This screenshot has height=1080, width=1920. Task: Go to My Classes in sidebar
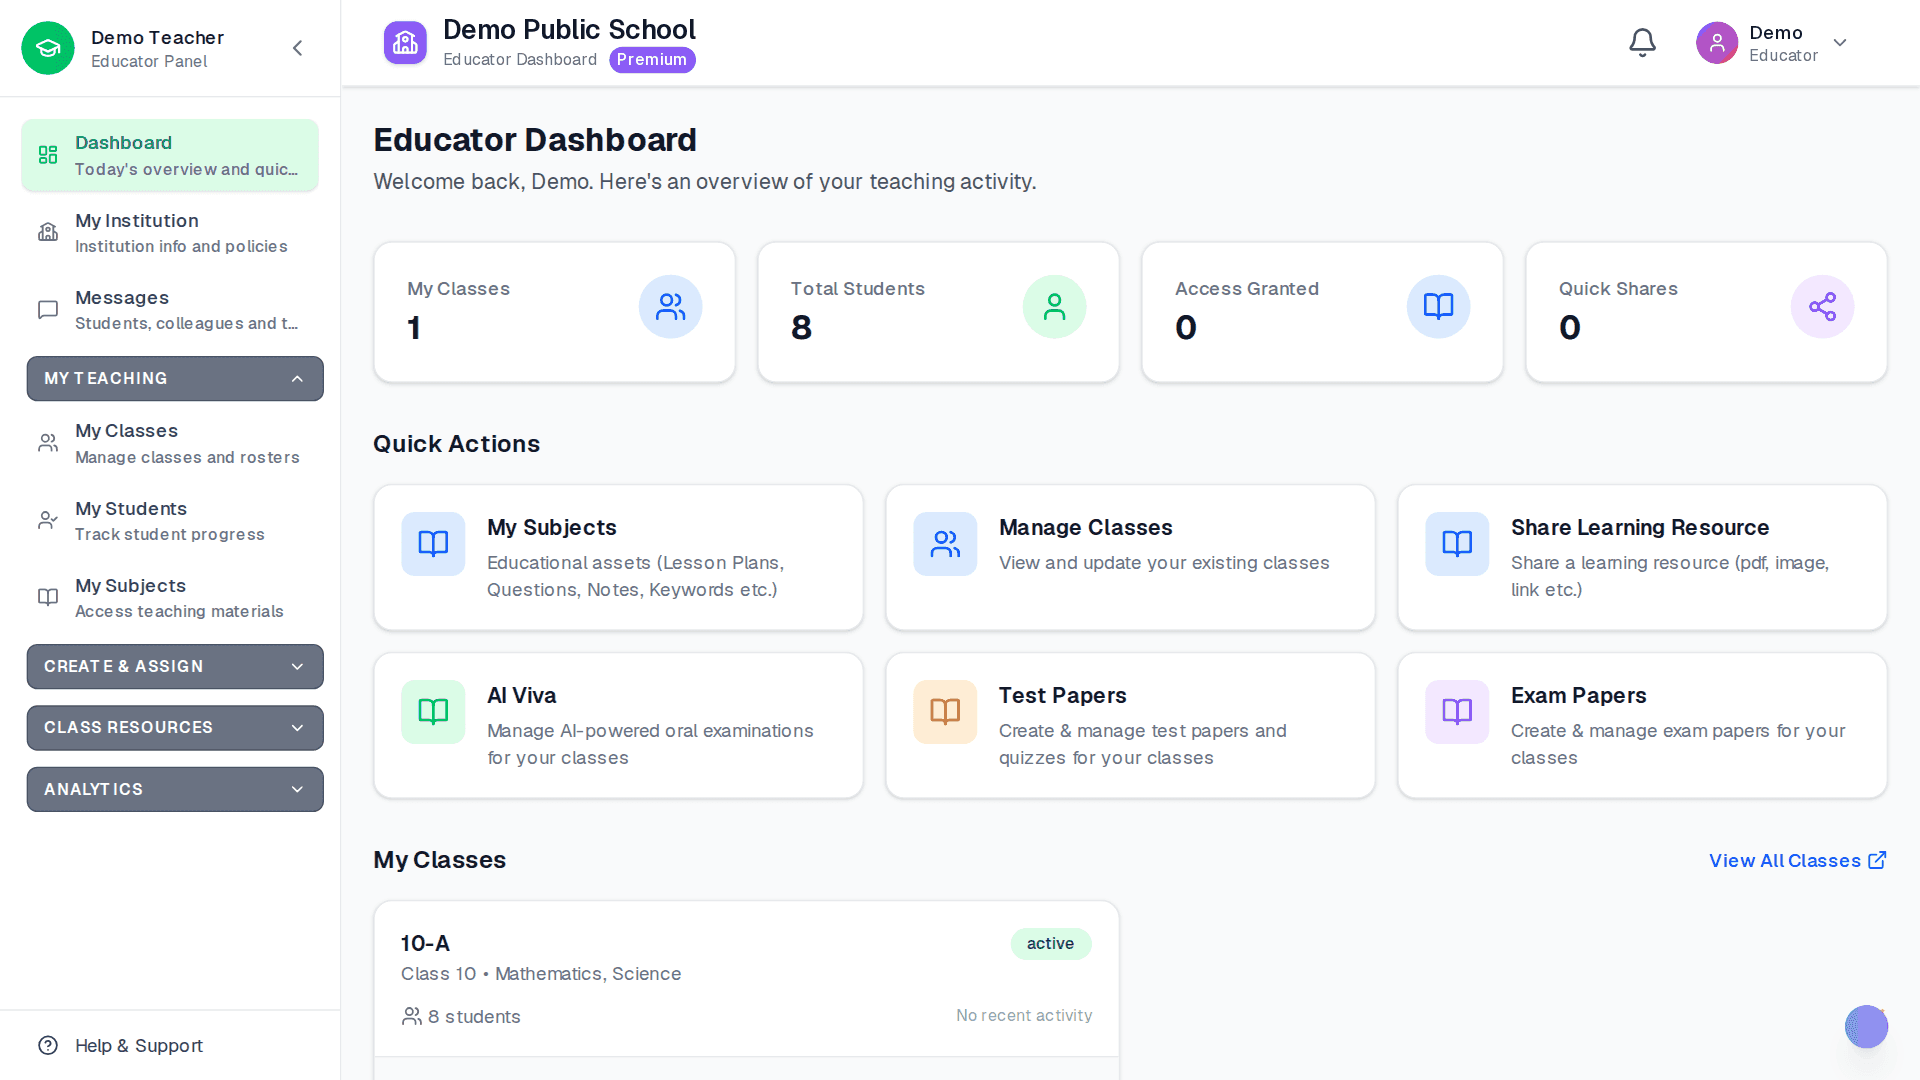[x=170, y=443]
